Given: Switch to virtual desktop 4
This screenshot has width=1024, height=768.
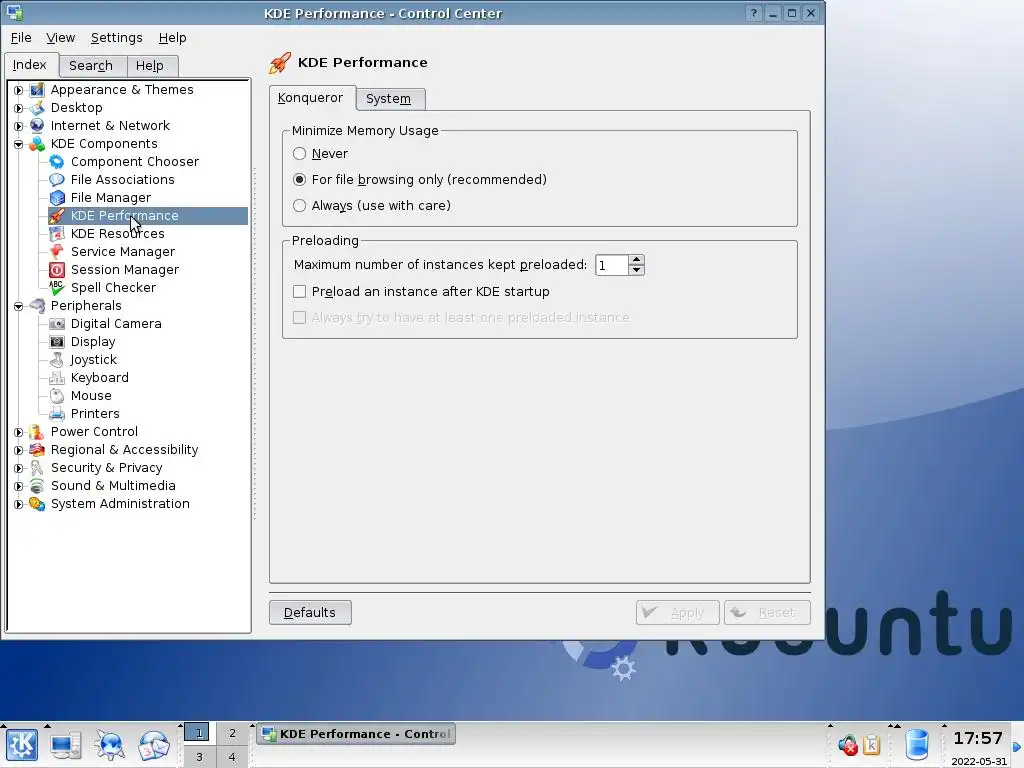Looking at the screenshot, I should click(x=232, y=757).
